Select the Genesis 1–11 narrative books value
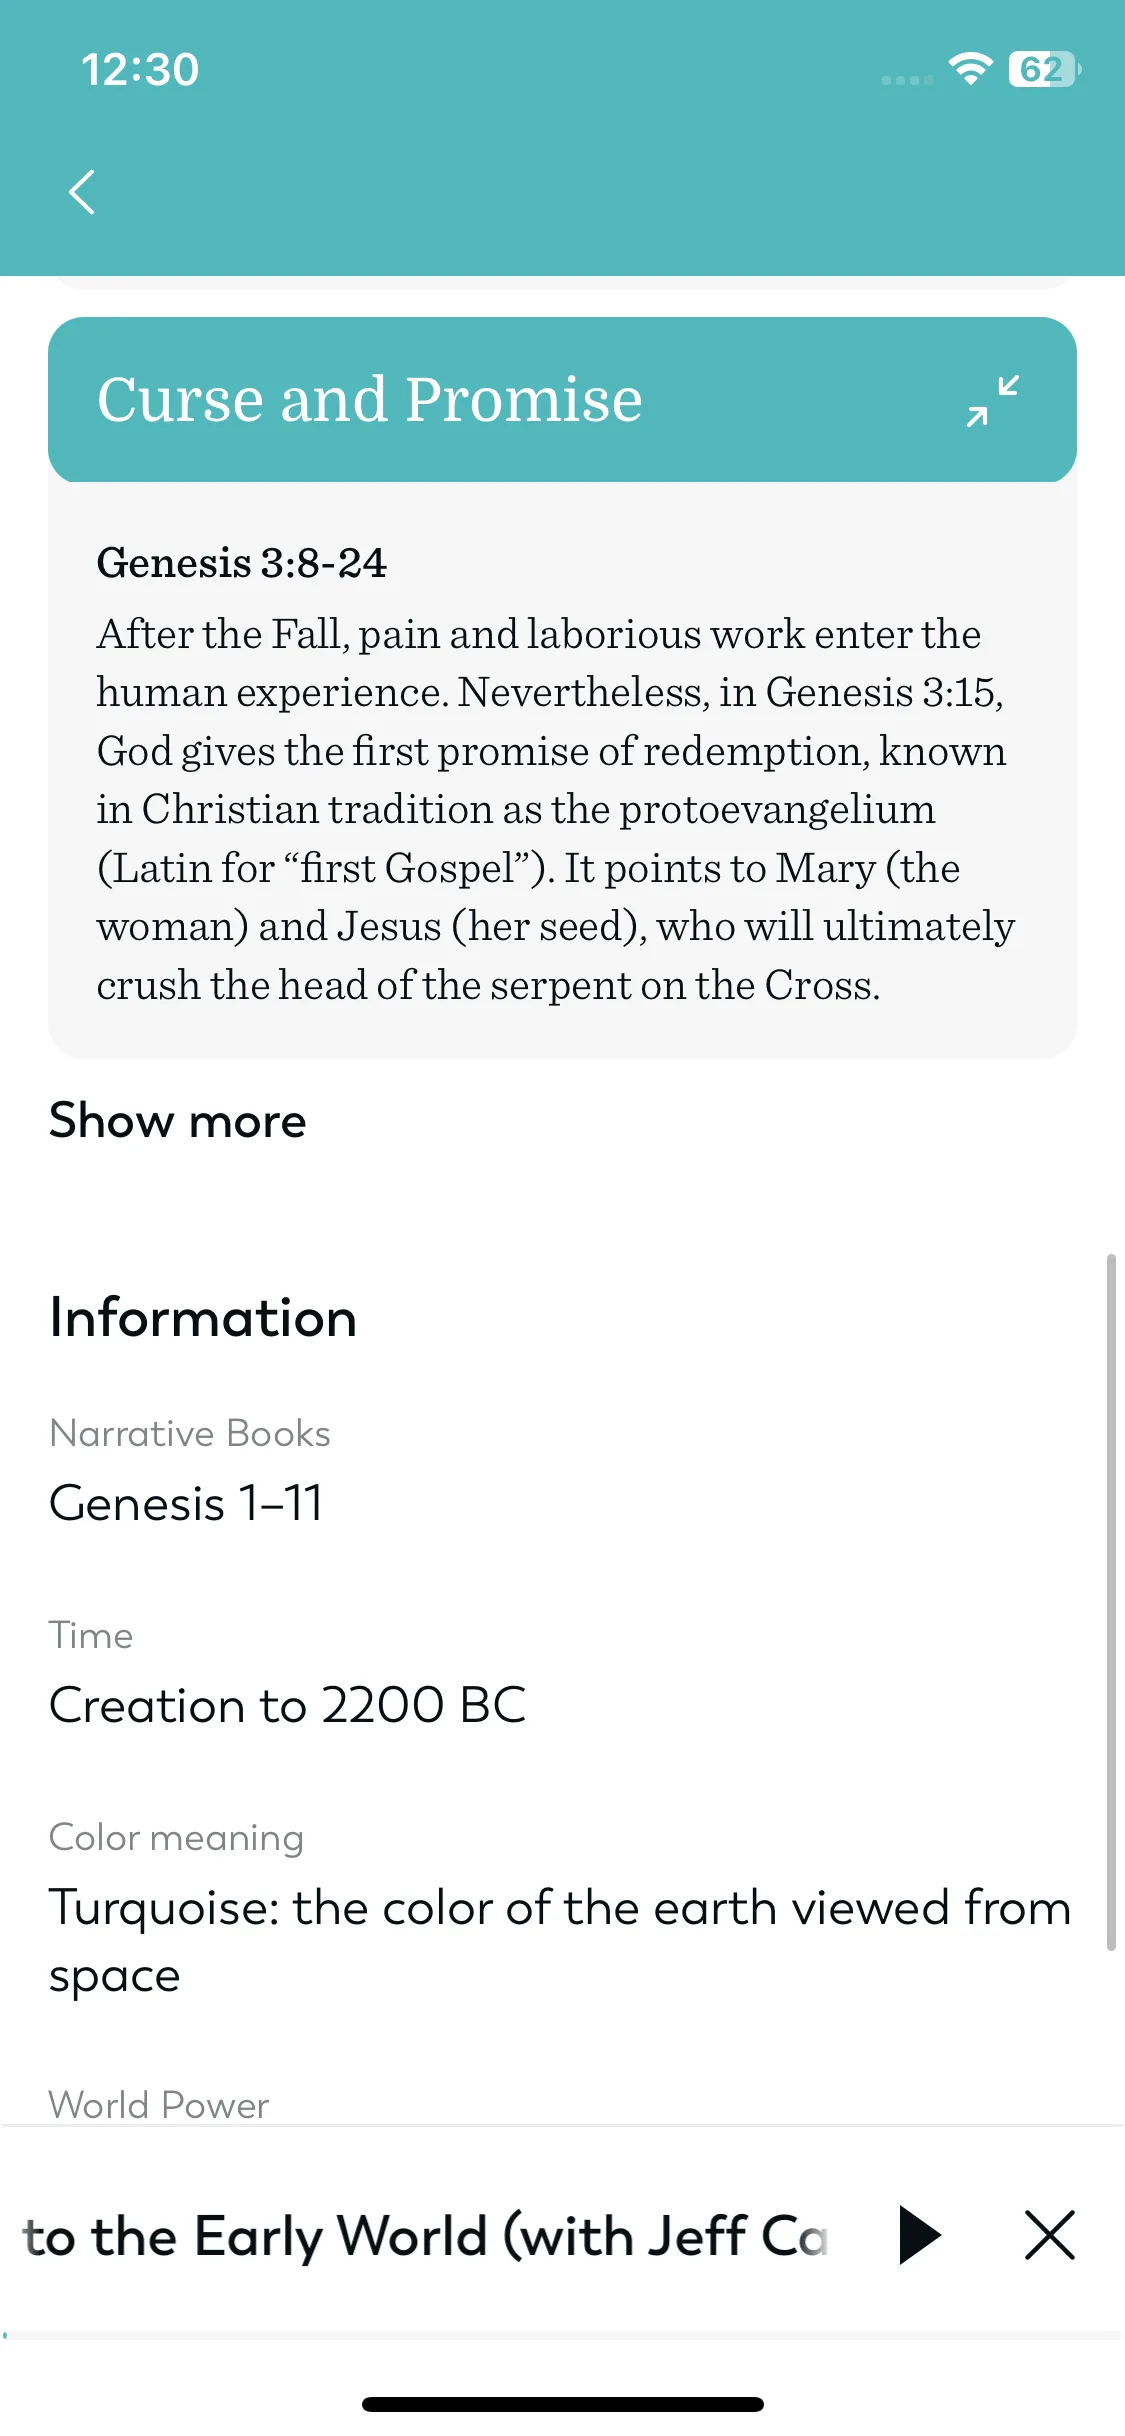Viewport: 1125px width, 2436px height. coord(186,1503)
